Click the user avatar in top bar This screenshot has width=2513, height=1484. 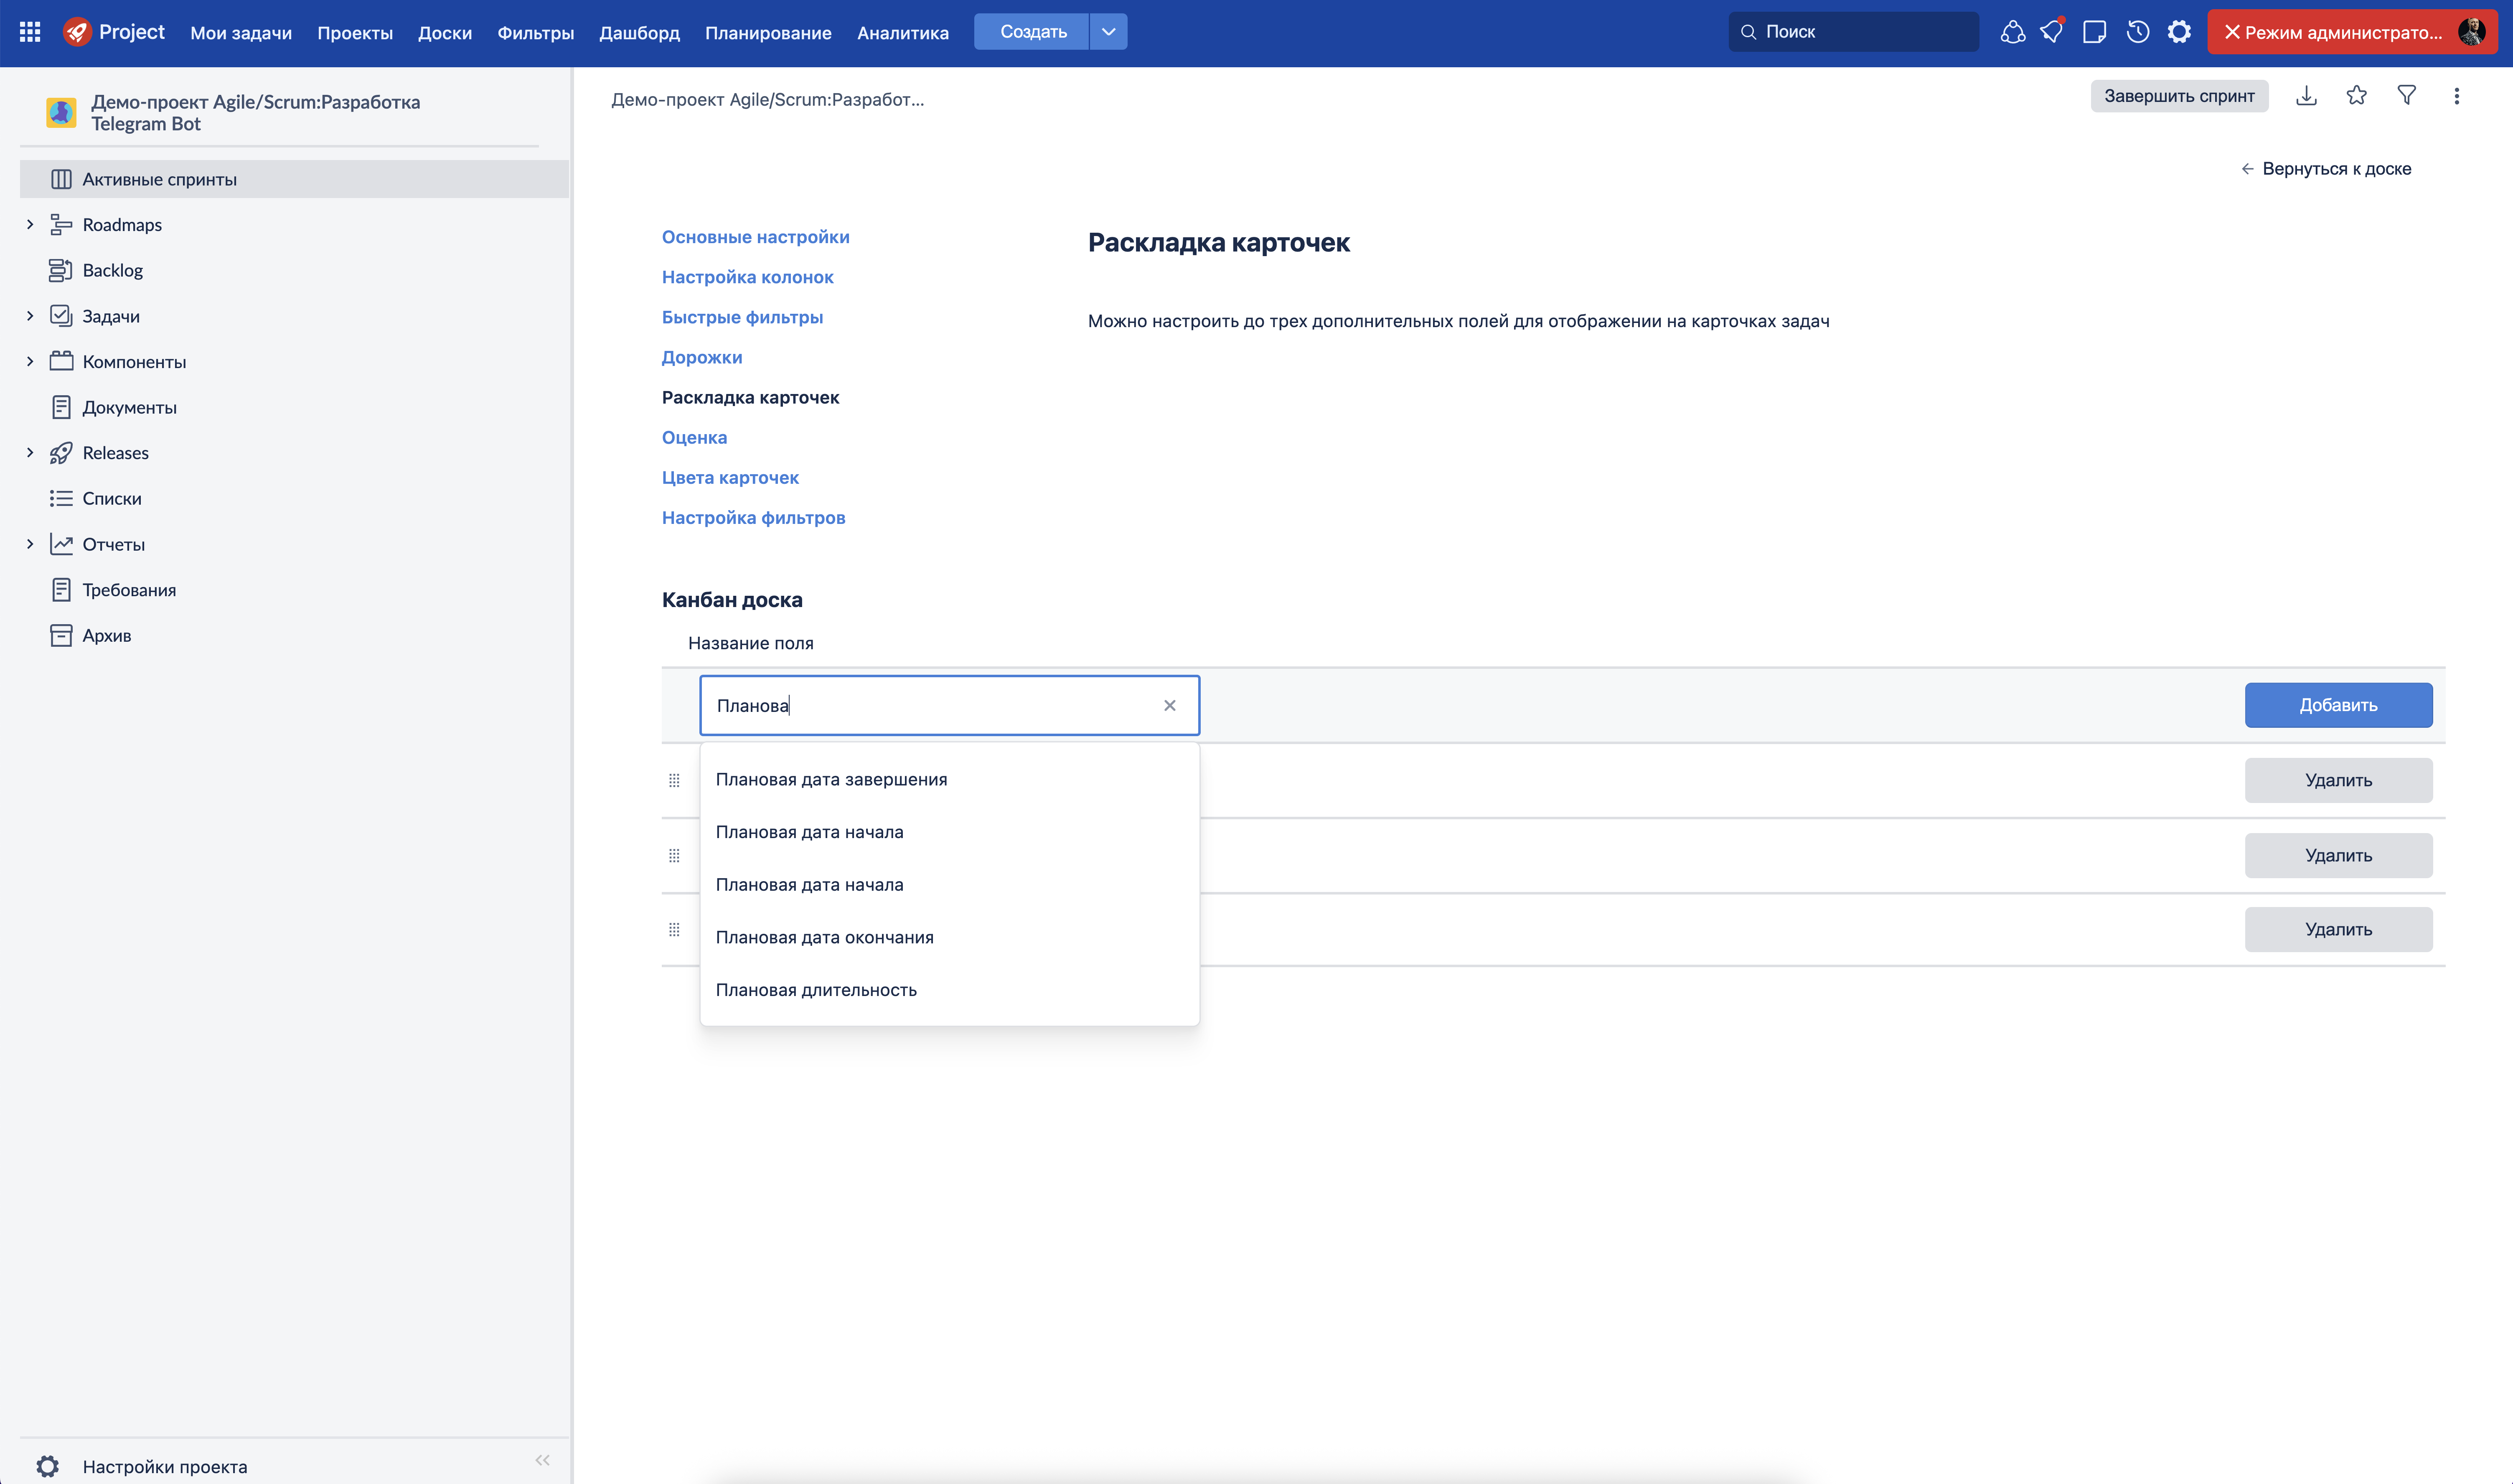pos(2472,32)
